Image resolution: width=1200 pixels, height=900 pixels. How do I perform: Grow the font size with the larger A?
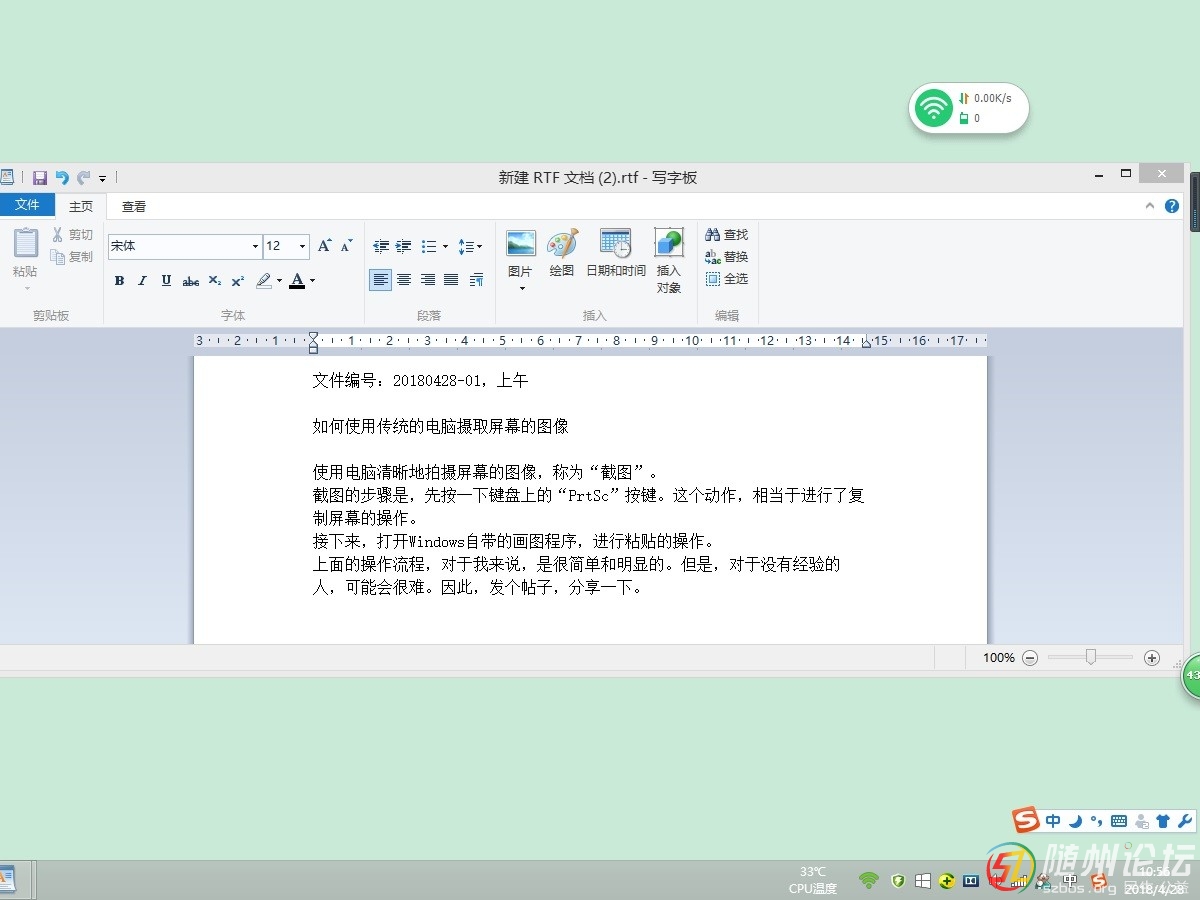(x=324, y=246)
